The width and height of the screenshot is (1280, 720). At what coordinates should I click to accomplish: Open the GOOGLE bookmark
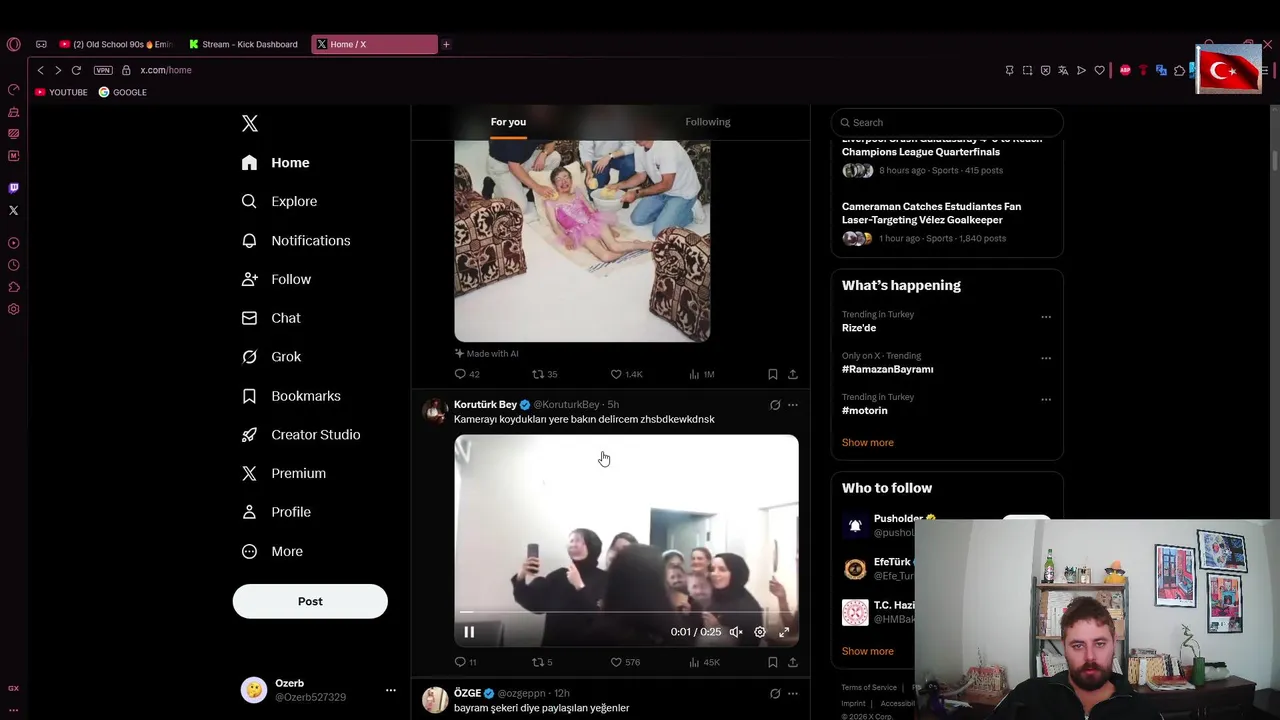tap(123, 92)
